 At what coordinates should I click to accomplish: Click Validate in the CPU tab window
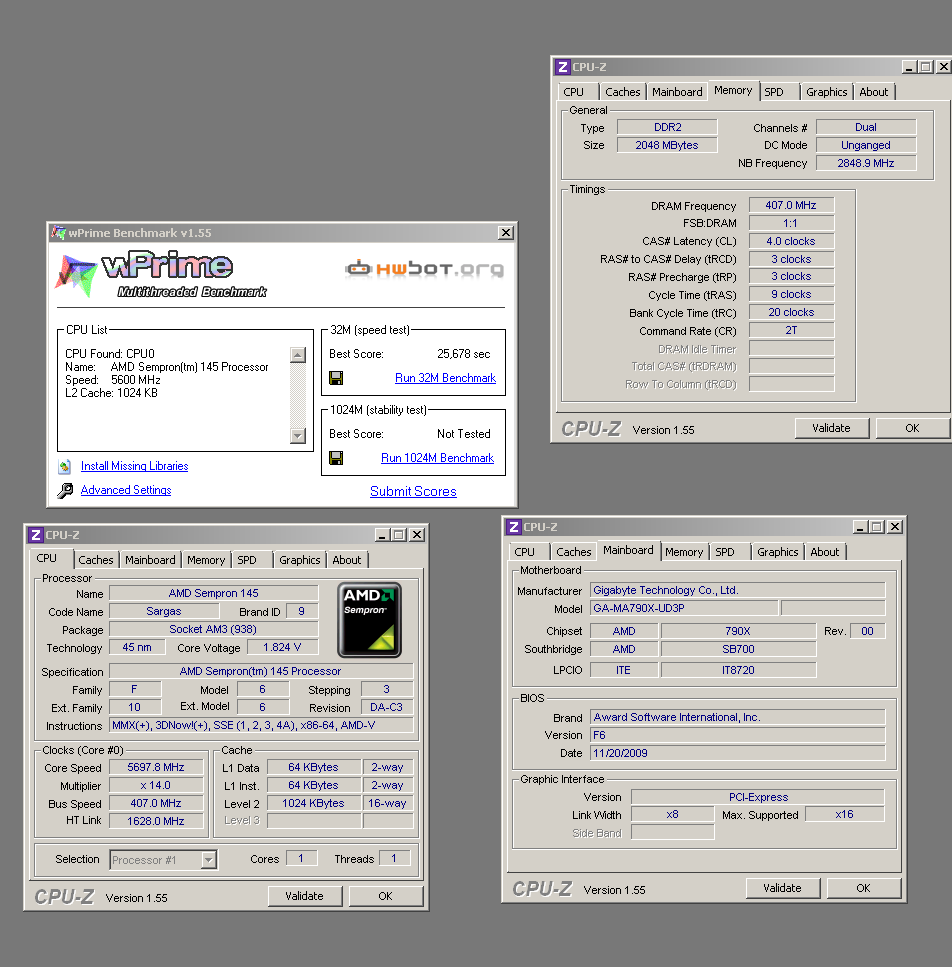[x=304, y=896]
